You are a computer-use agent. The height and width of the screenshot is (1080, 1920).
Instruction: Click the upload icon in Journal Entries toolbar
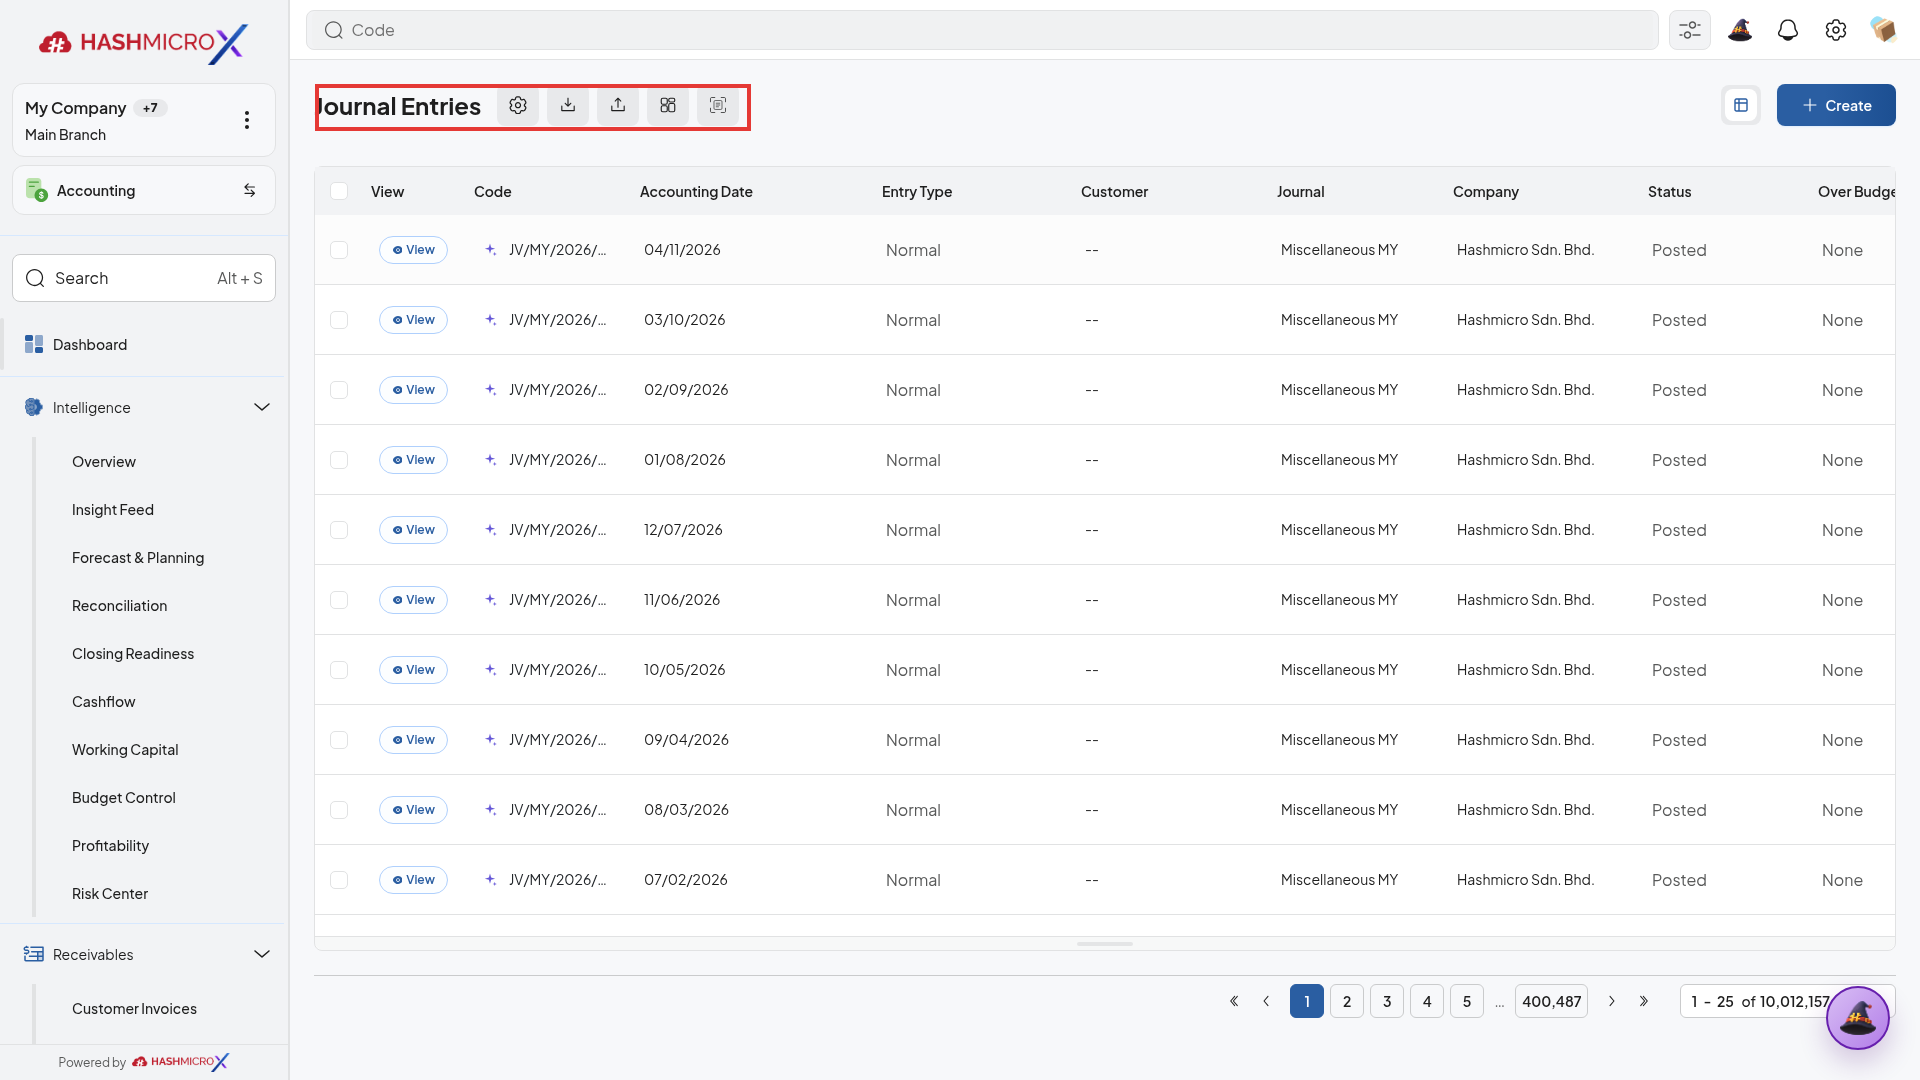[618, 106]
